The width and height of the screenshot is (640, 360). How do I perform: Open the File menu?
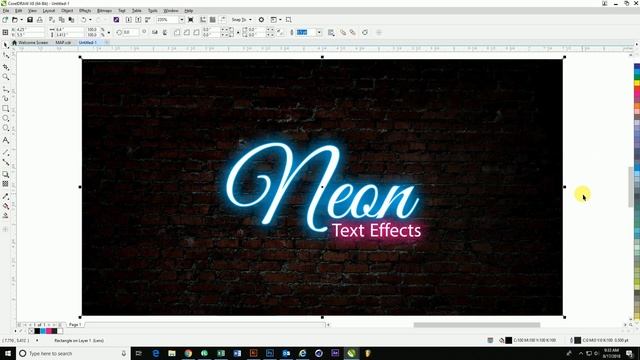point(6,11)
